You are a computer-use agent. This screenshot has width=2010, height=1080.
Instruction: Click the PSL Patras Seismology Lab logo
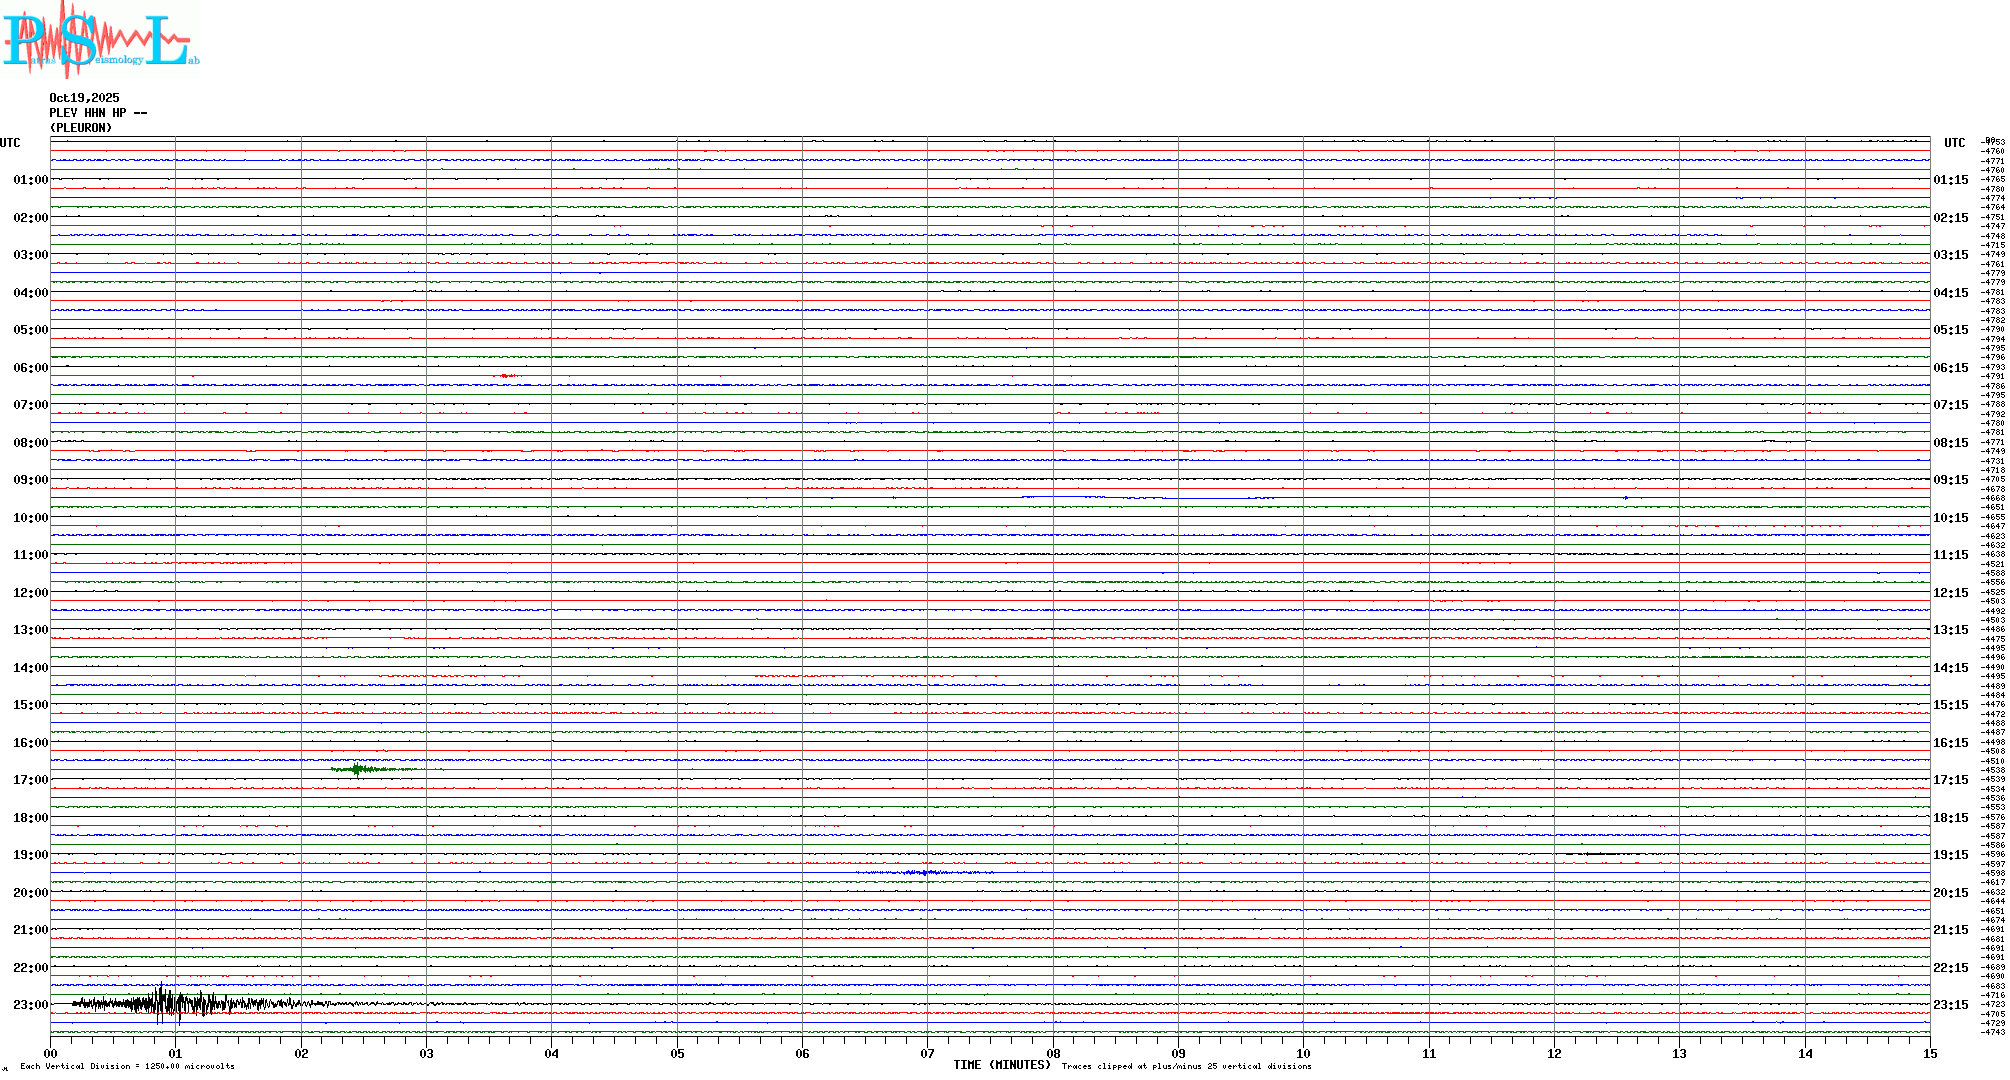100,38
